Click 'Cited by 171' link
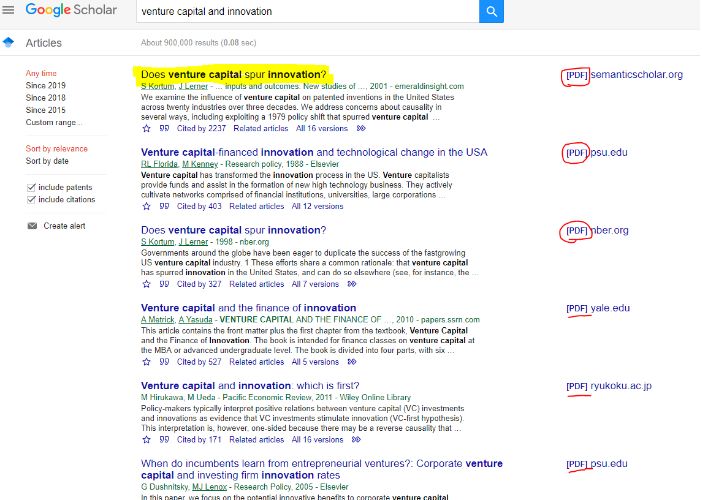This screenshot has width=702, height=500. click(199, 440)
